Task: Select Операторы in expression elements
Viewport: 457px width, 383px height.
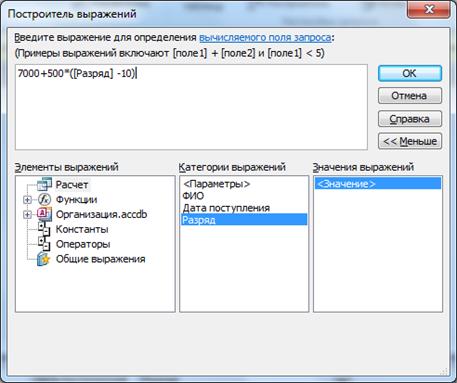Action: [83, 244]
